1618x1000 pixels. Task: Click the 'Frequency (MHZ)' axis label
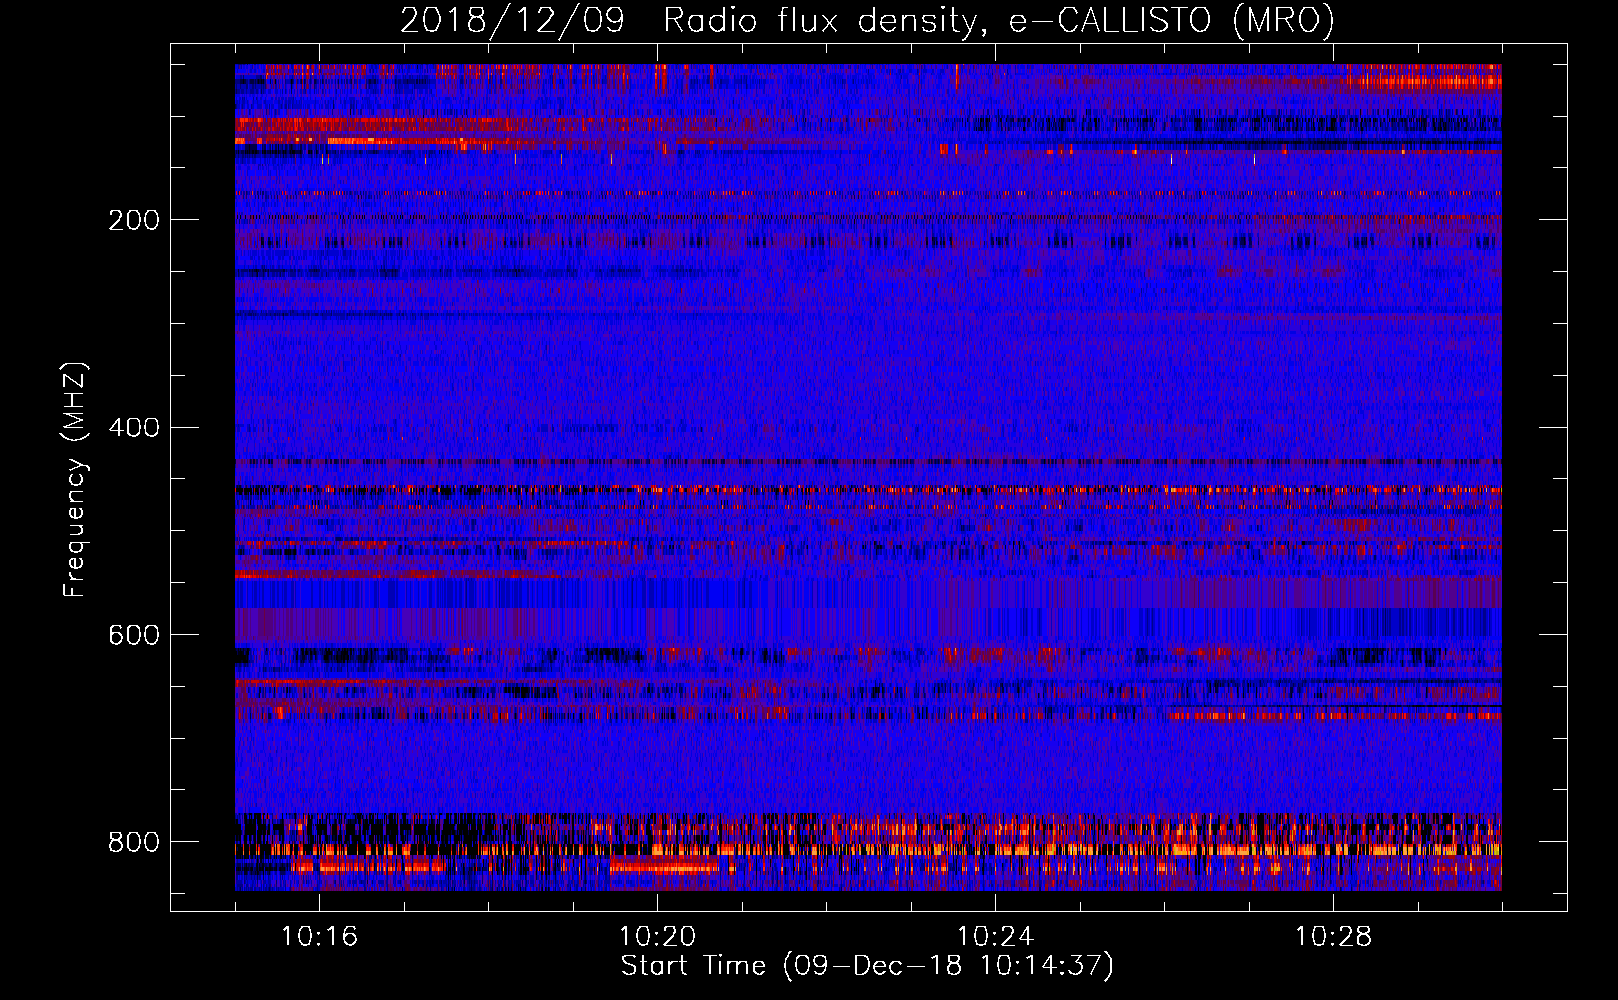point(75,480)
